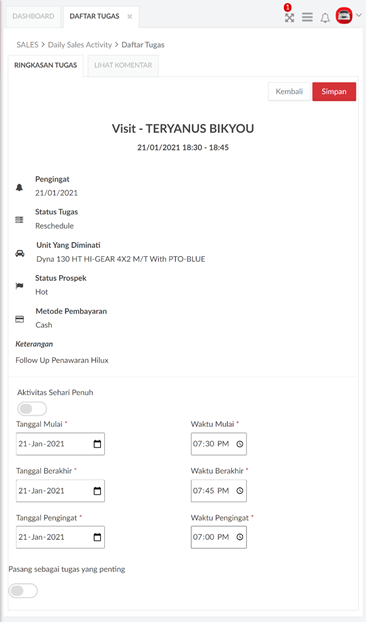Click the Reschedule status text
The width and height of the screenshot is (366, 622).
point(54,226)
